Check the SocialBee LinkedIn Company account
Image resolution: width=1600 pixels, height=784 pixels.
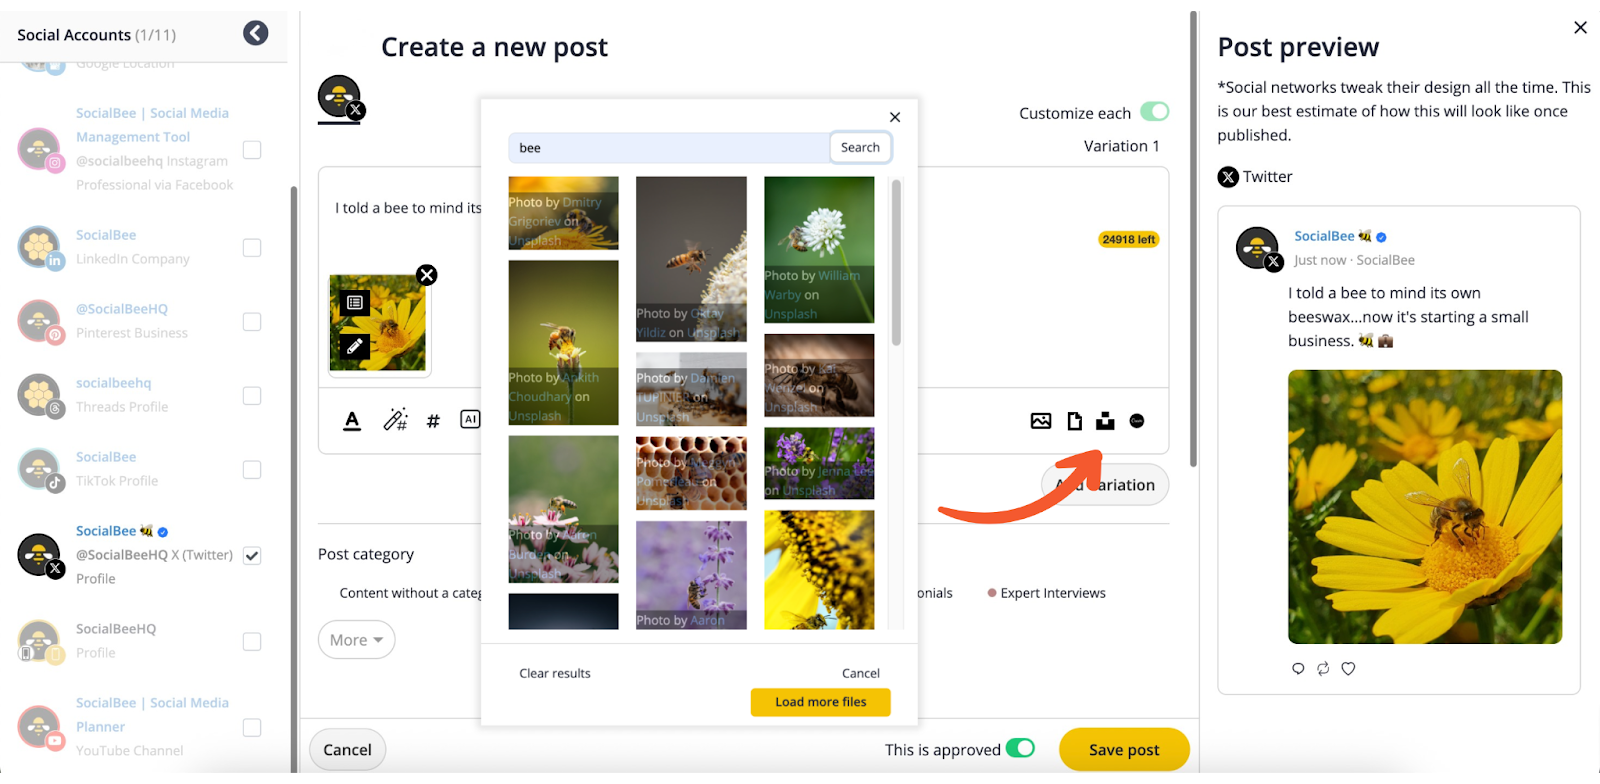252,248
